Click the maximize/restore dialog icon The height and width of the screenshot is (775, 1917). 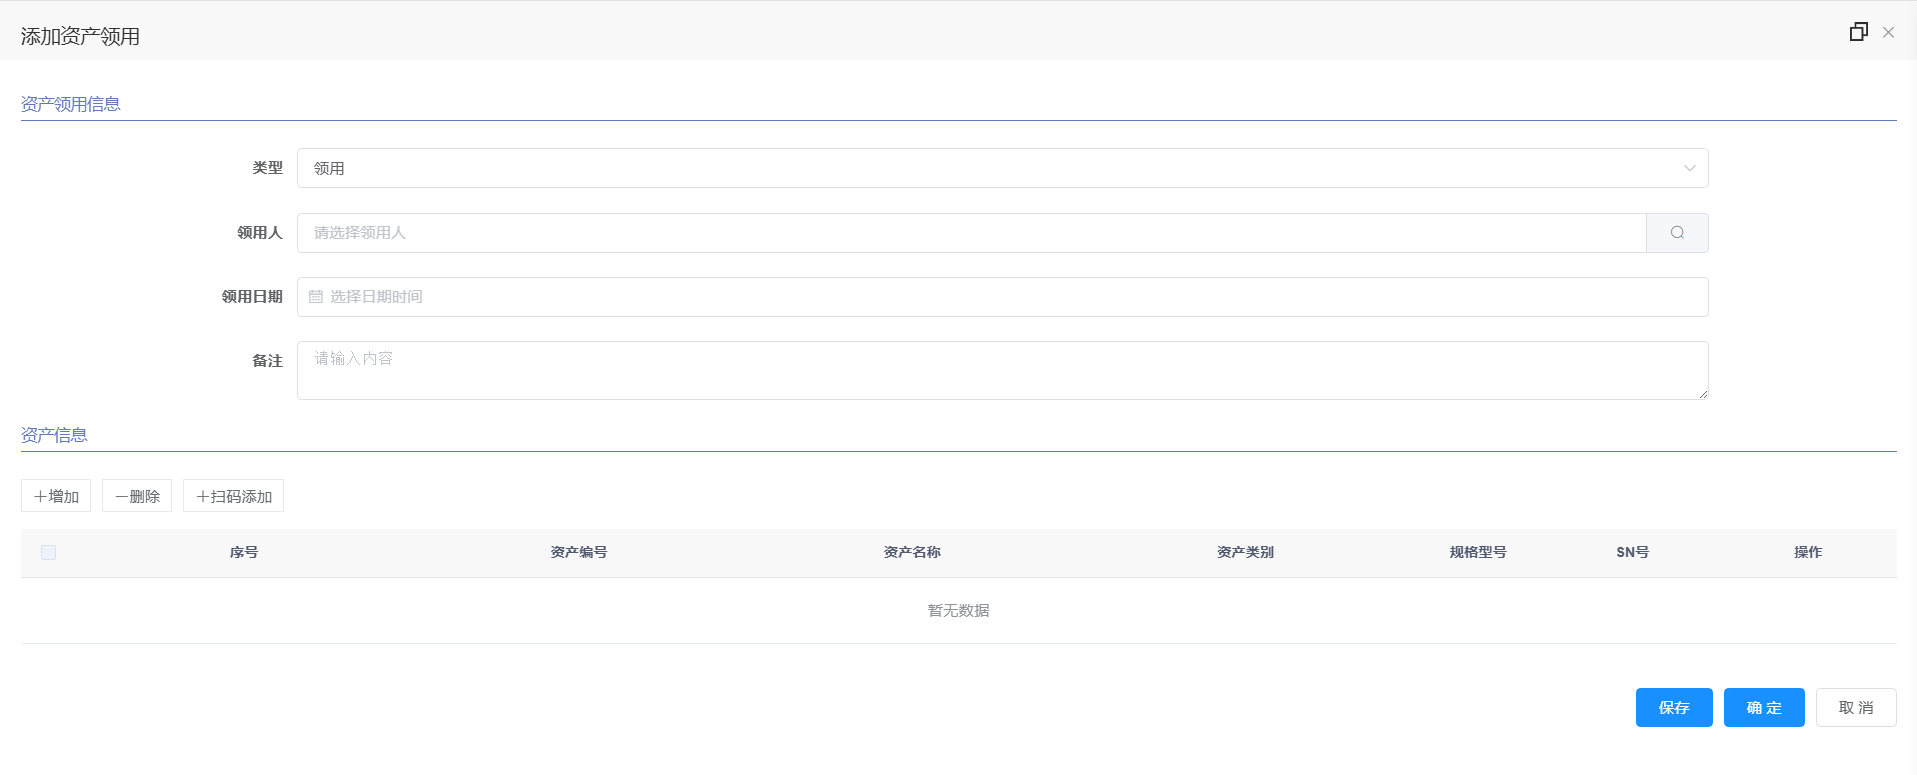coord(1858,32)
